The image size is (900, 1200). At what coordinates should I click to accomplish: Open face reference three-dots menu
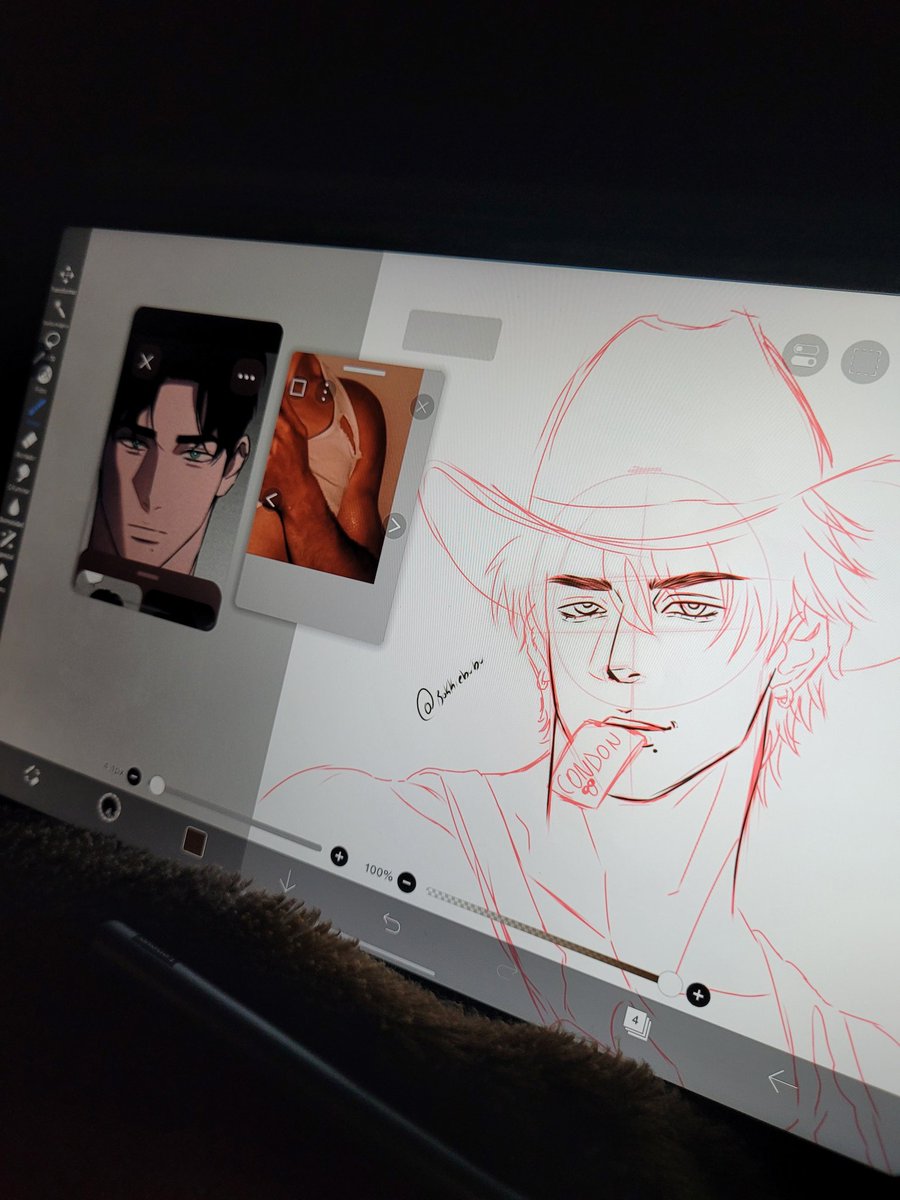pos(246,377)
